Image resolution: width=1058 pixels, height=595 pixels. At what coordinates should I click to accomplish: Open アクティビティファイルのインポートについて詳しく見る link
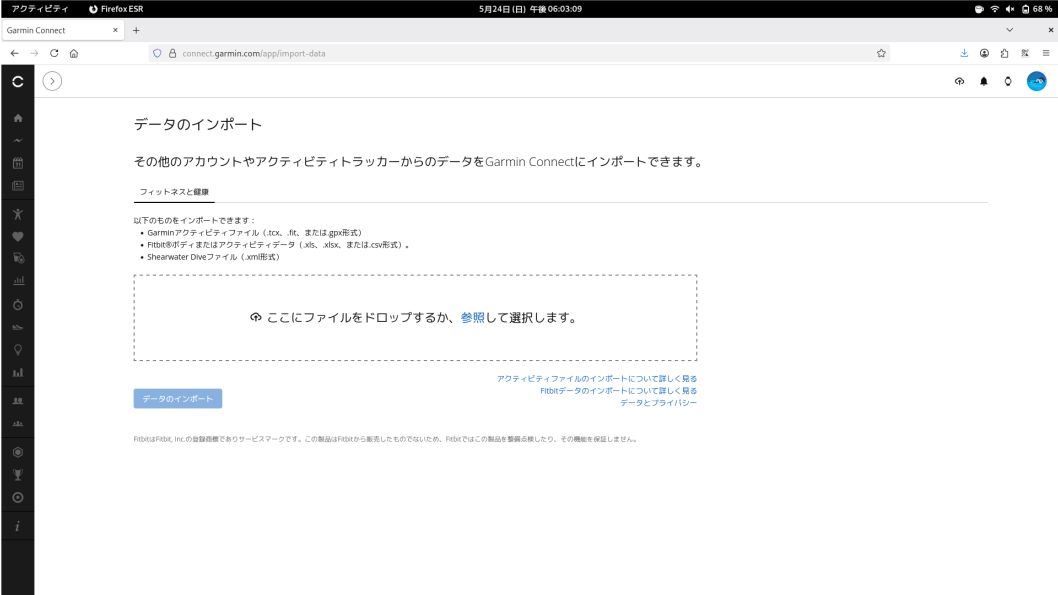[x=596, y=378]
